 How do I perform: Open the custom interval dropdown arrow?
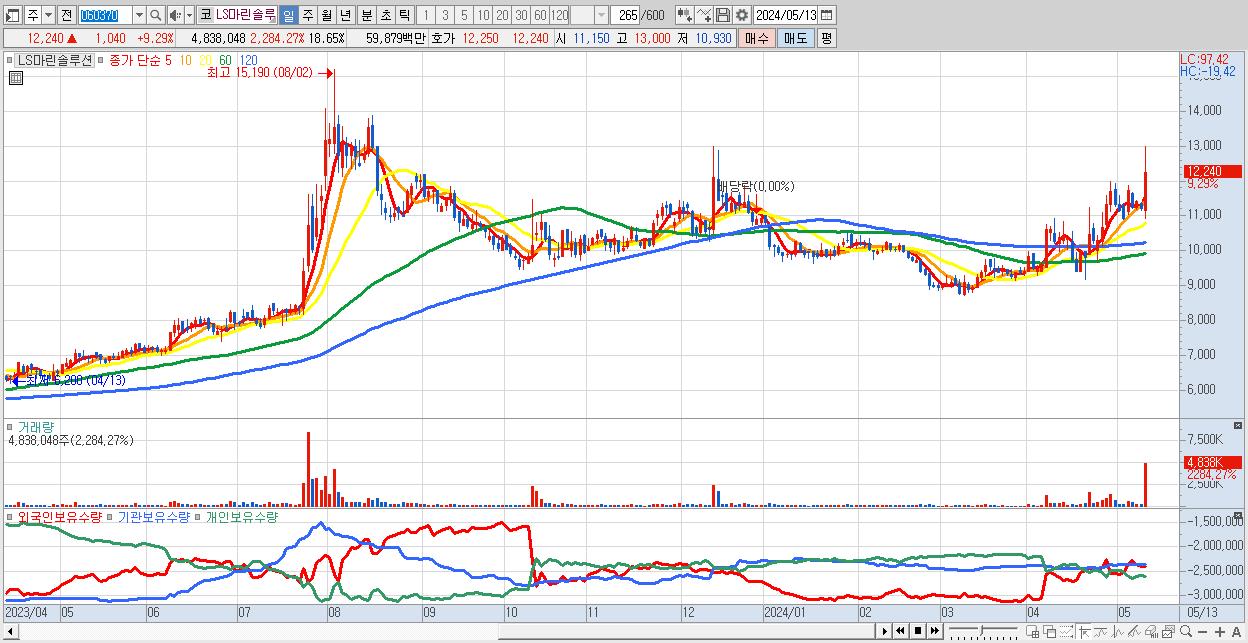tap(601, 16)
